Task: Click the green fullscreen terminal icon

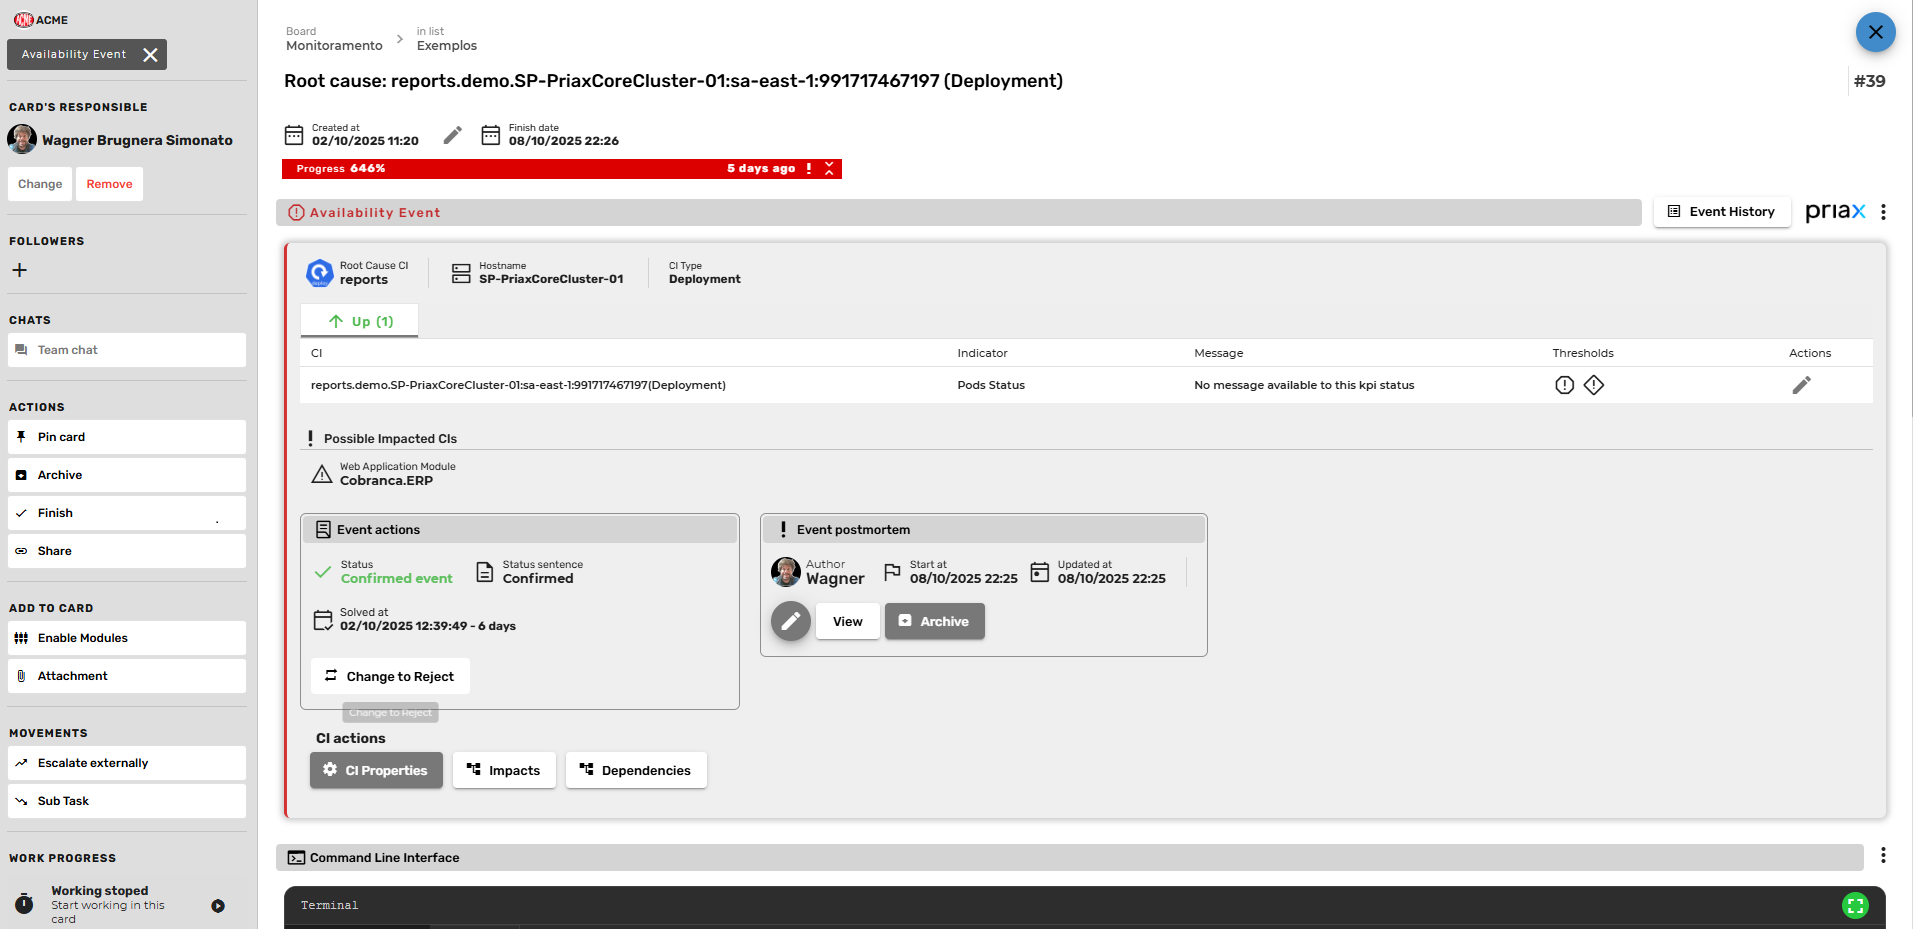Action: 1855,905
